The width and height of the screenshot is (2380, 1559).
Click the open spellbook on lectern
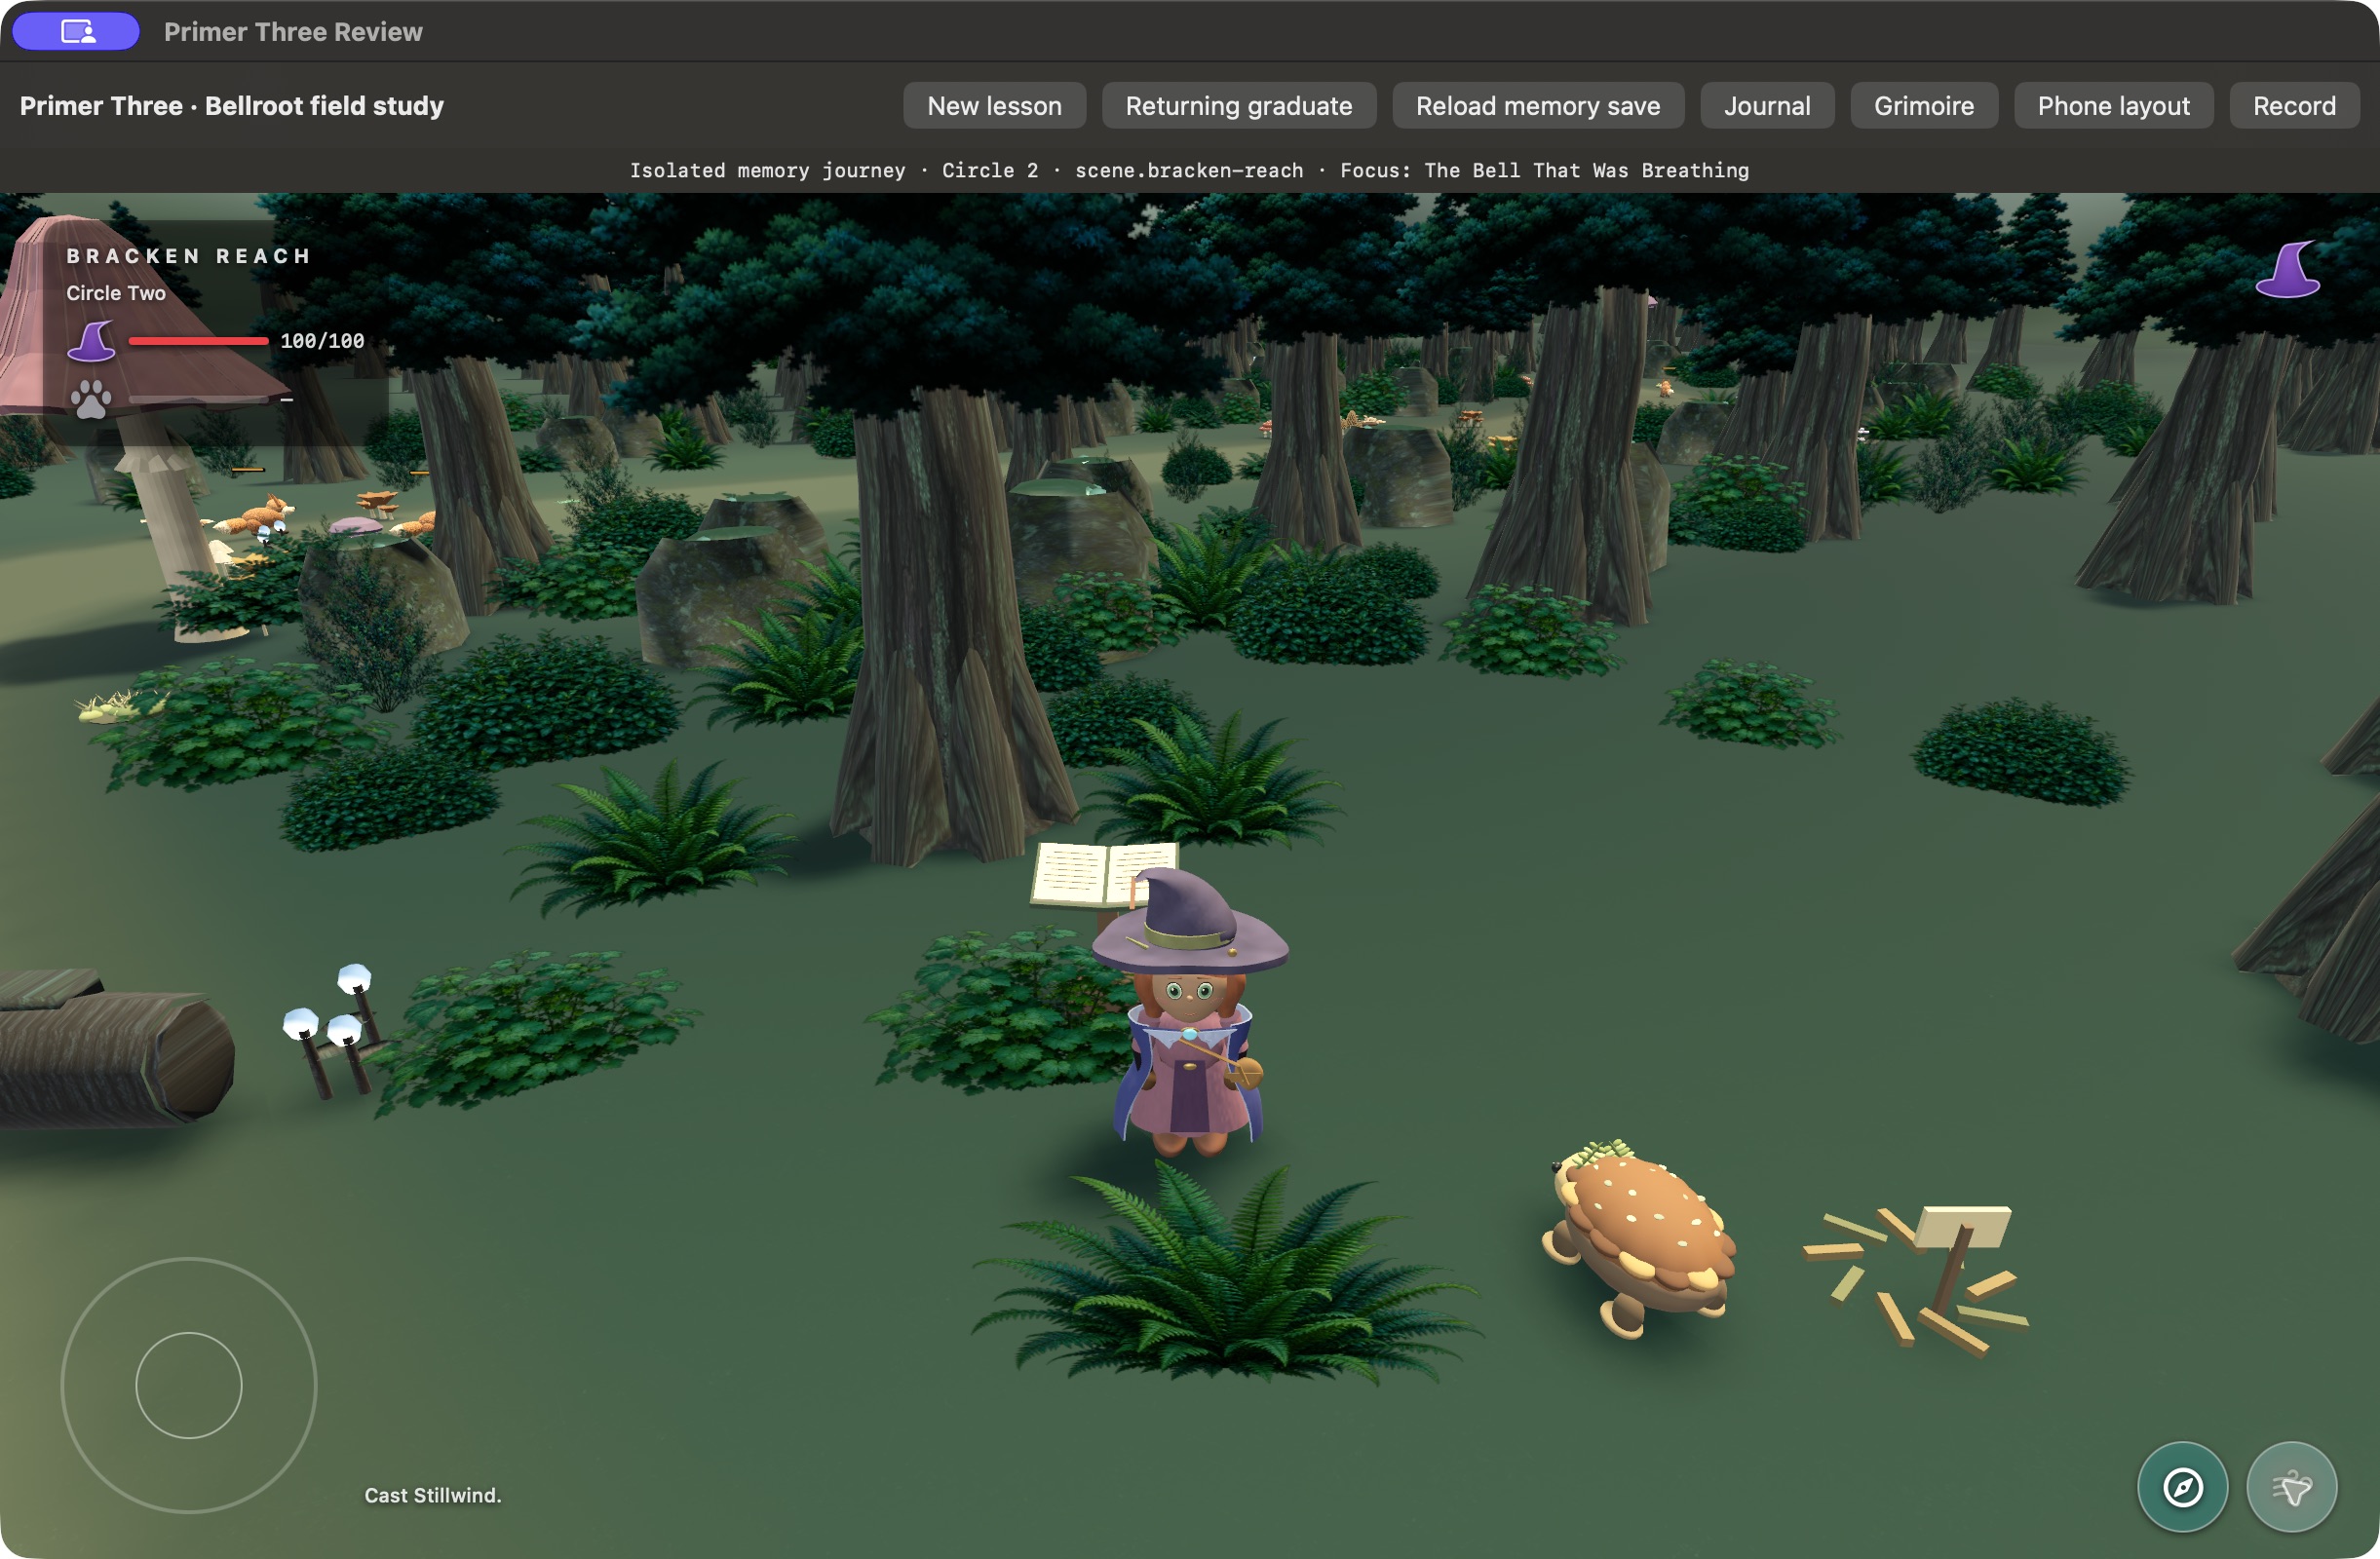1102,873
